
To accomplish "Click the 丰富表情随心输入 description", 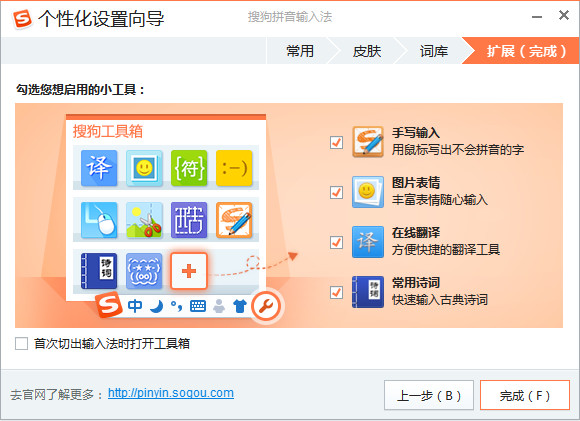I will 440,200.
